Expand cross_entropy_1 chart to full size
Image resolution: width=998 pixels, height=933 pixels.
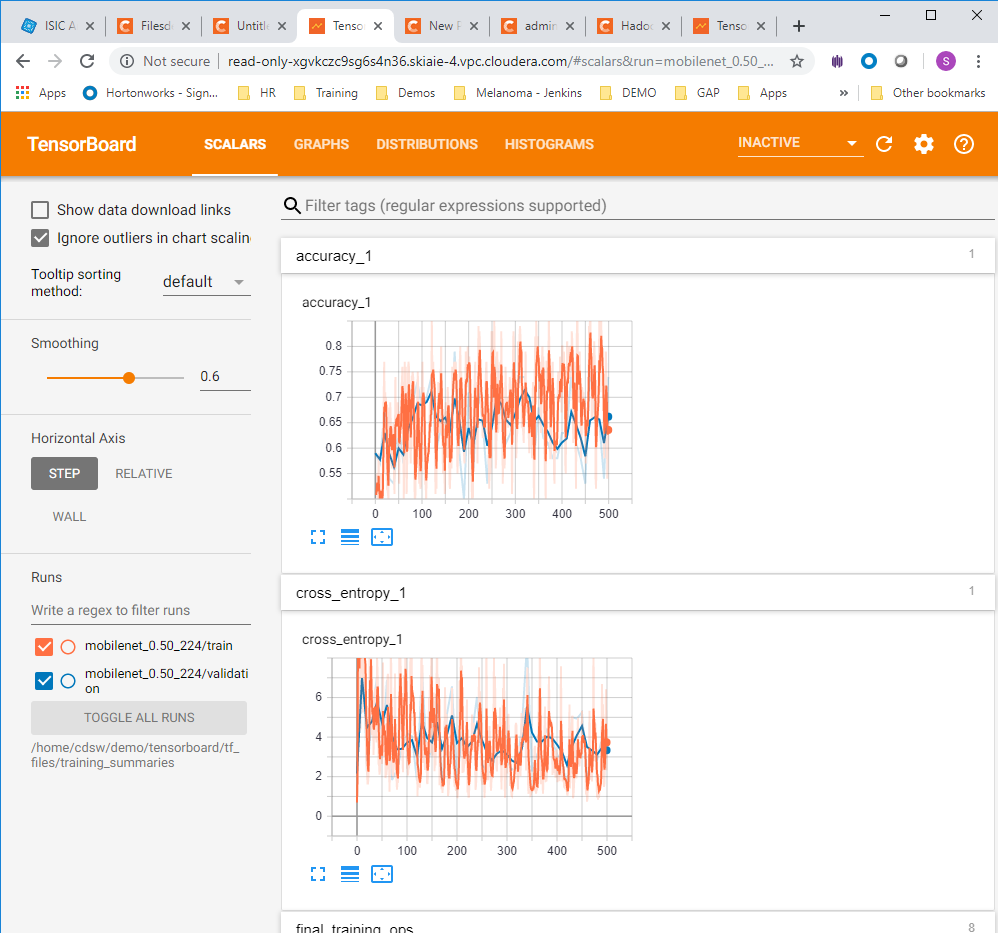click(318, 874)
